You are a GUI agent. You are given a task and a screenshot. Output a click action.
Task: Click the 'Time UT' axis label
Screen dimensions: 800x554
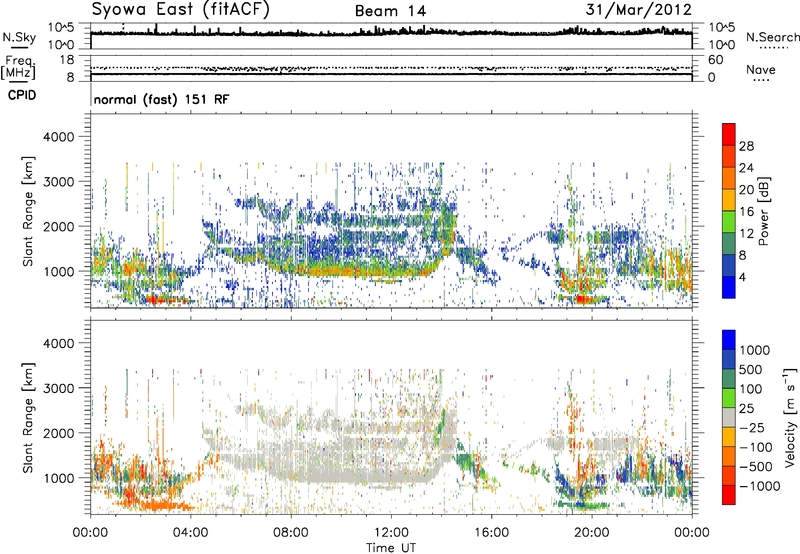(391, 547)
